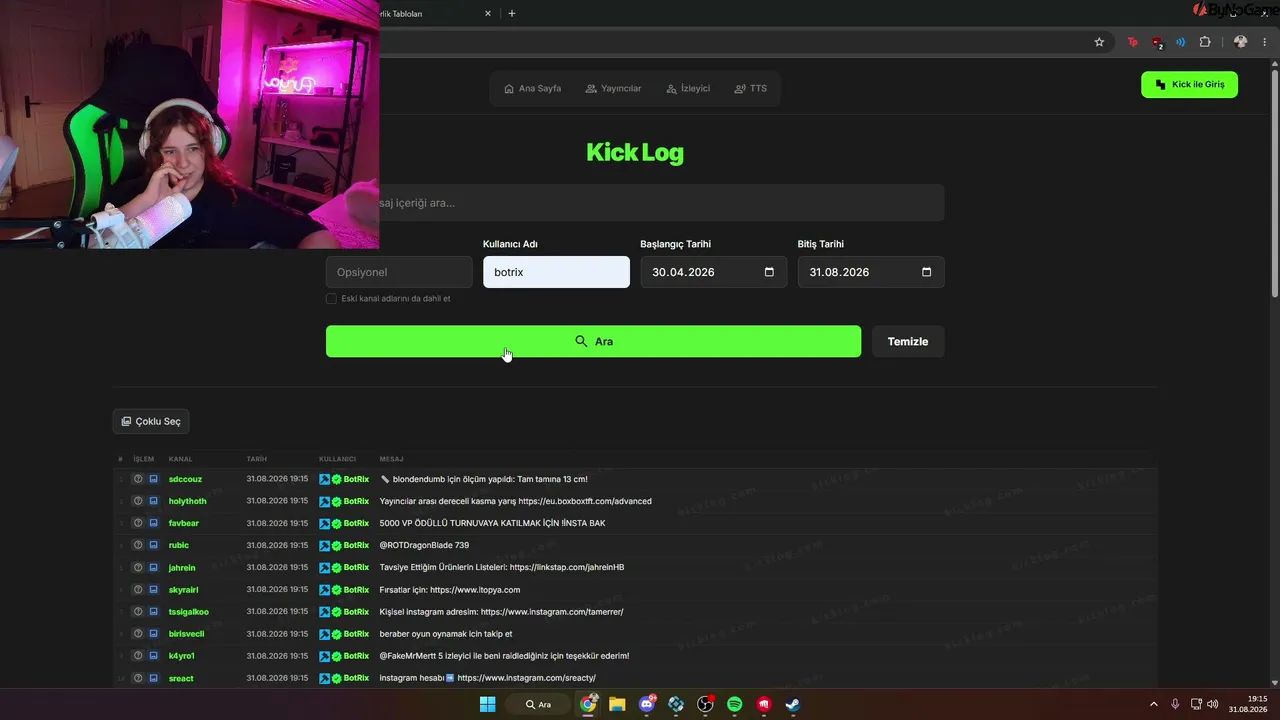Image resolution: width=1280 pixels, height=720 pixels.
Task: Open the info icon for the skyrairl row
Action: pos(138,590)
